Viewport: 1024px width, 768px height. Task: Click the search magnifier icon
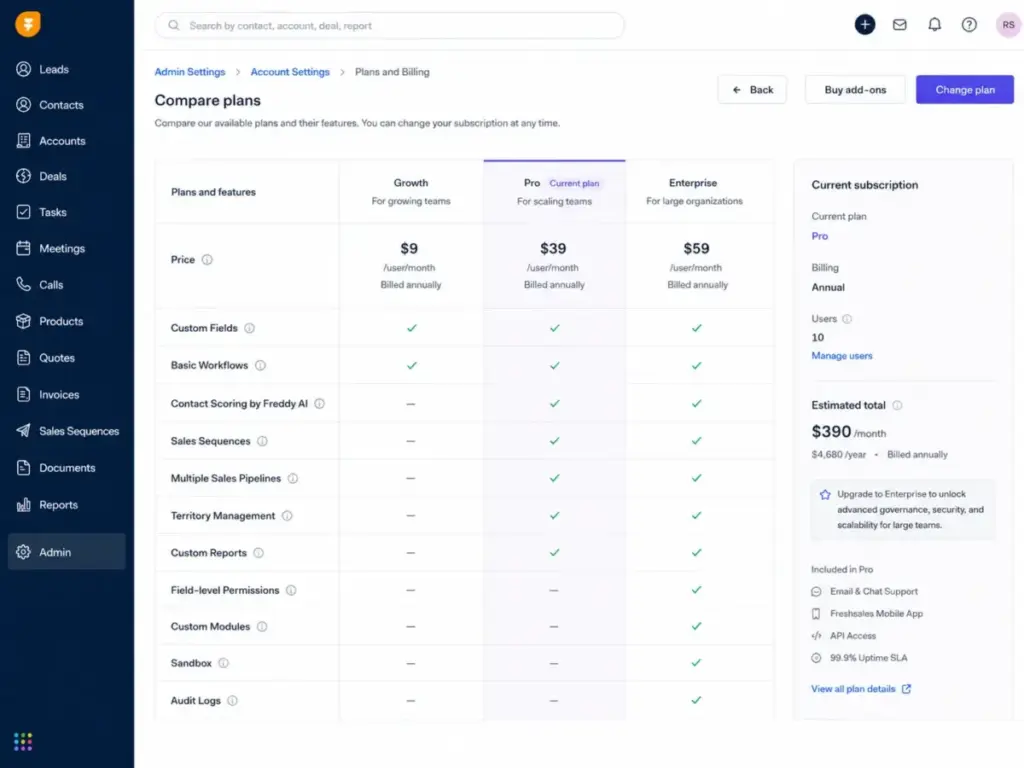click(174, 25)
